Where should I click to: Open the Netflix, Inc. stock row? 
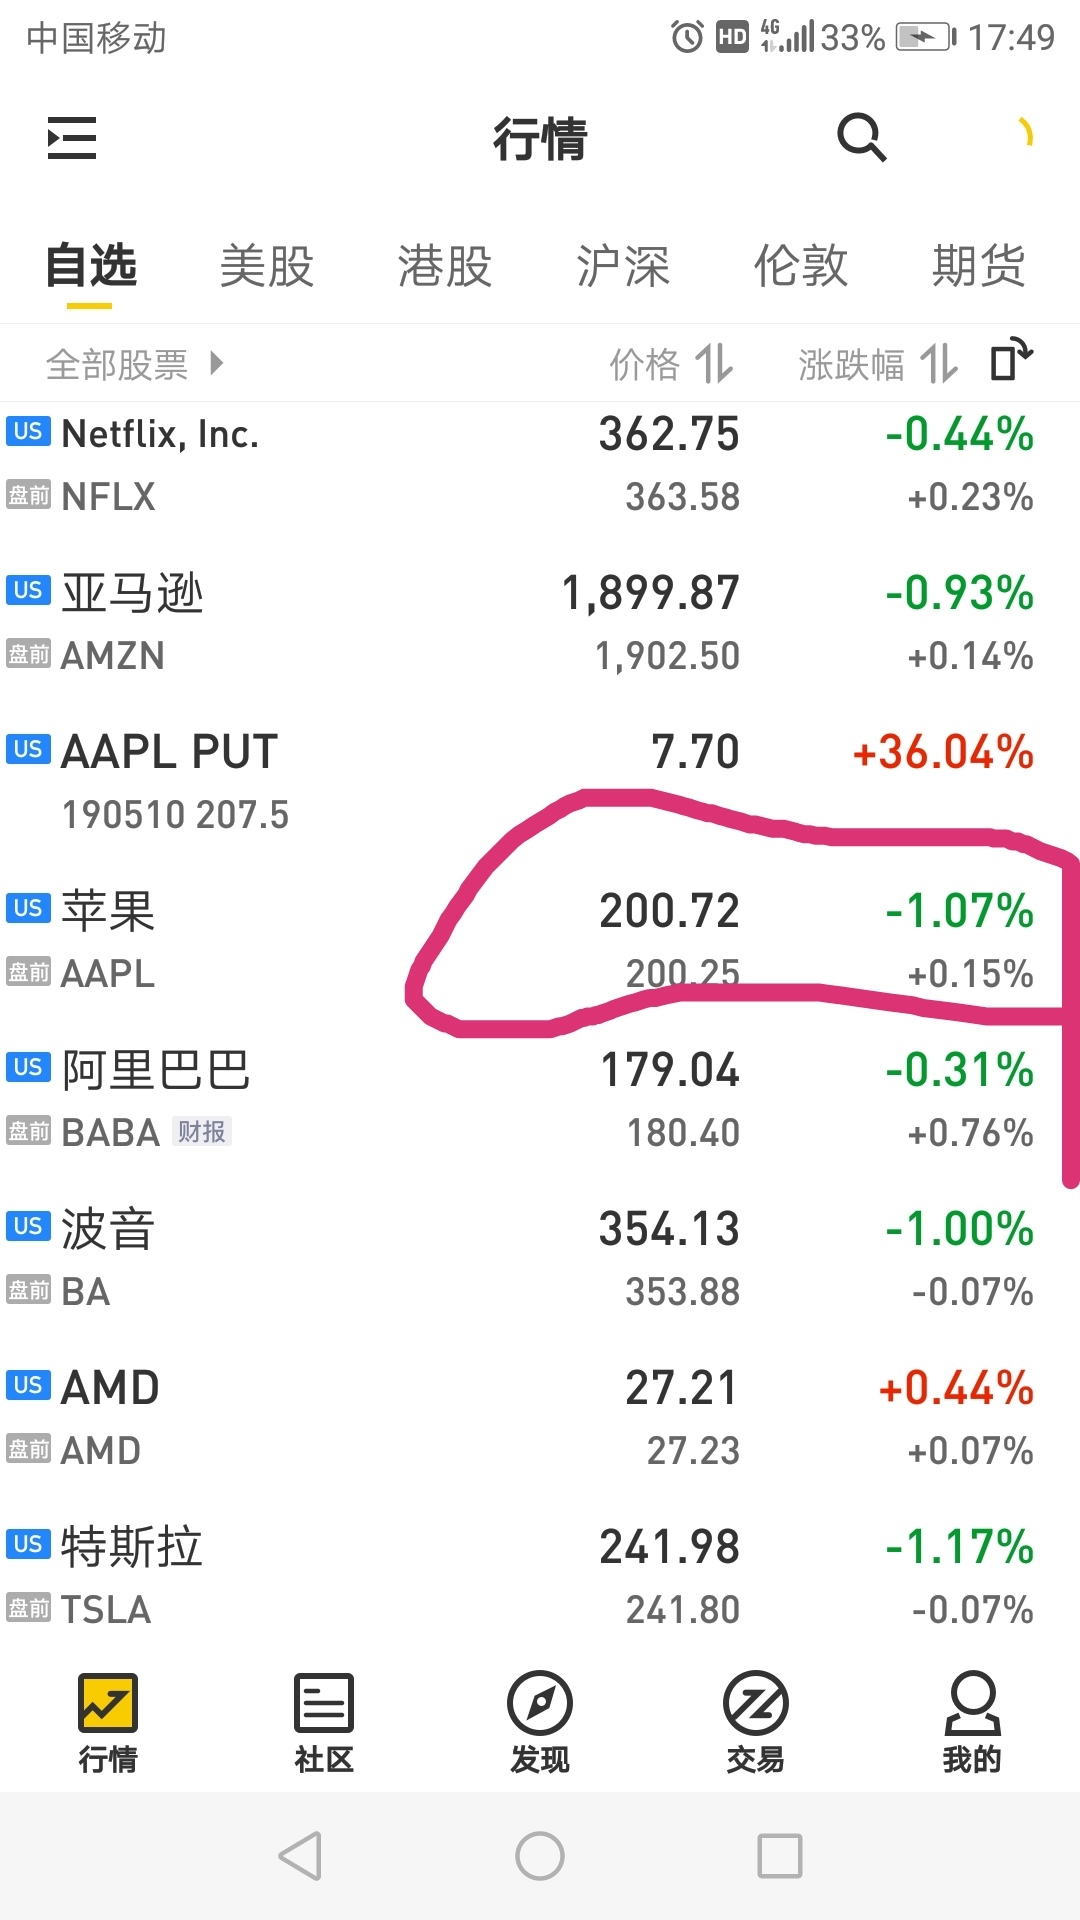point(540,464)
